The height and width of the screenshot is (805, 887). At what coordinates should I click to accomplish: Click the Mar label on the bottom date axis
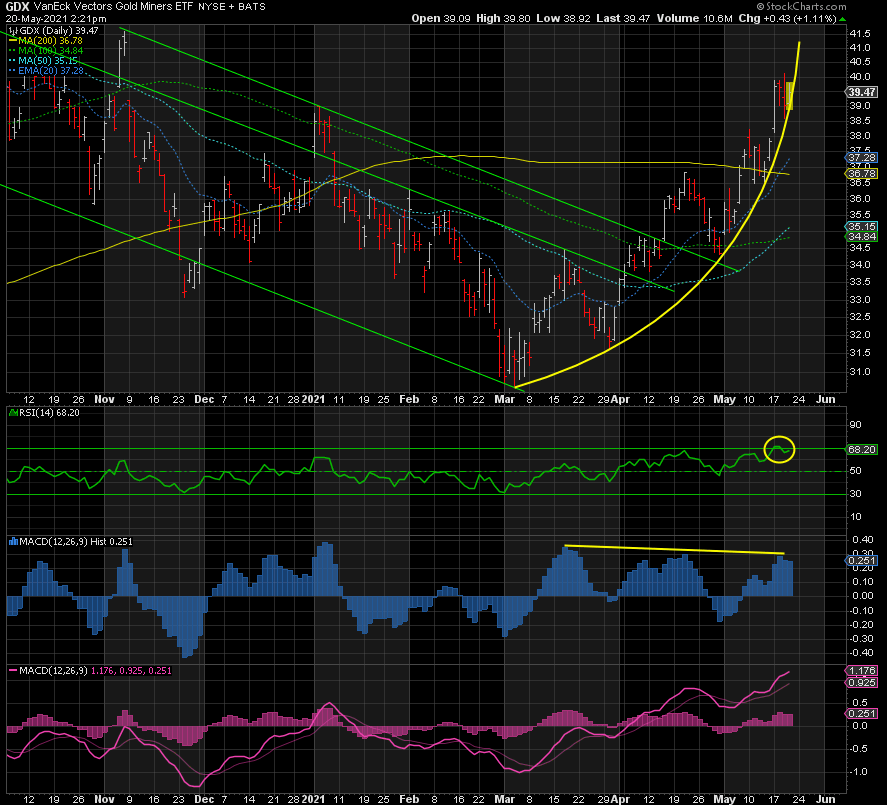(505, 799)
